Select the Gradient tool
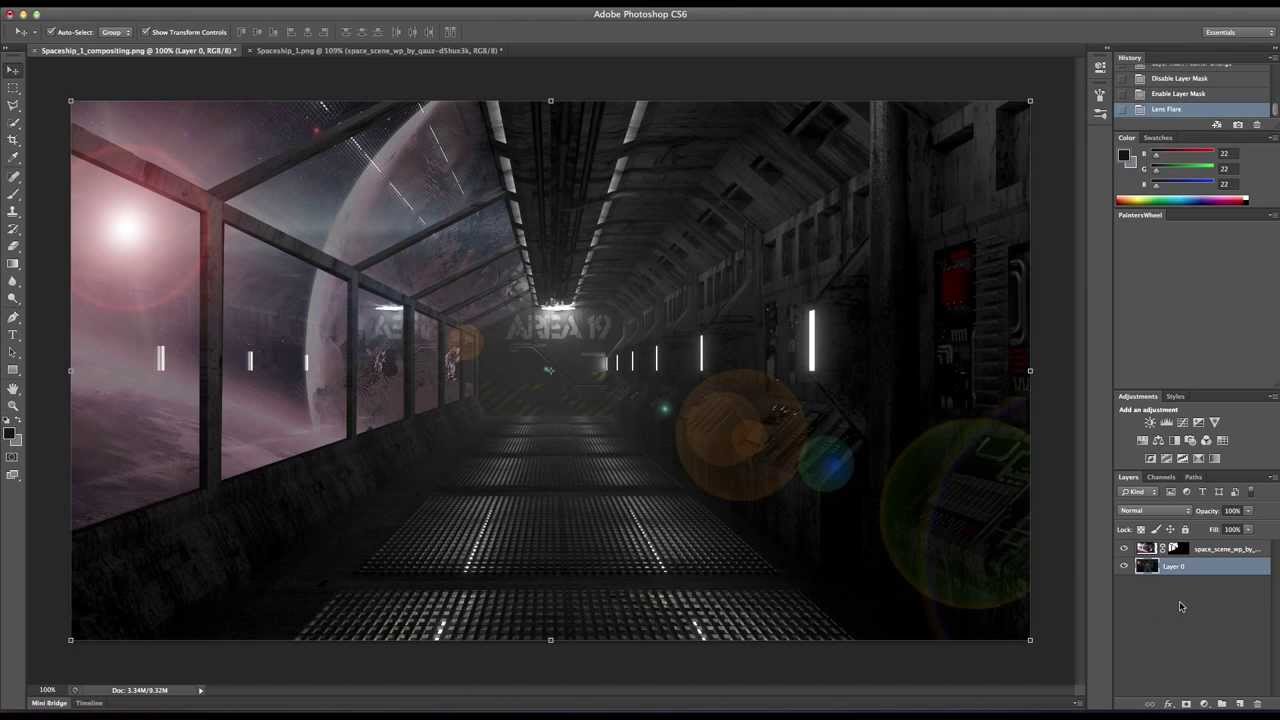 pos(13,264)
